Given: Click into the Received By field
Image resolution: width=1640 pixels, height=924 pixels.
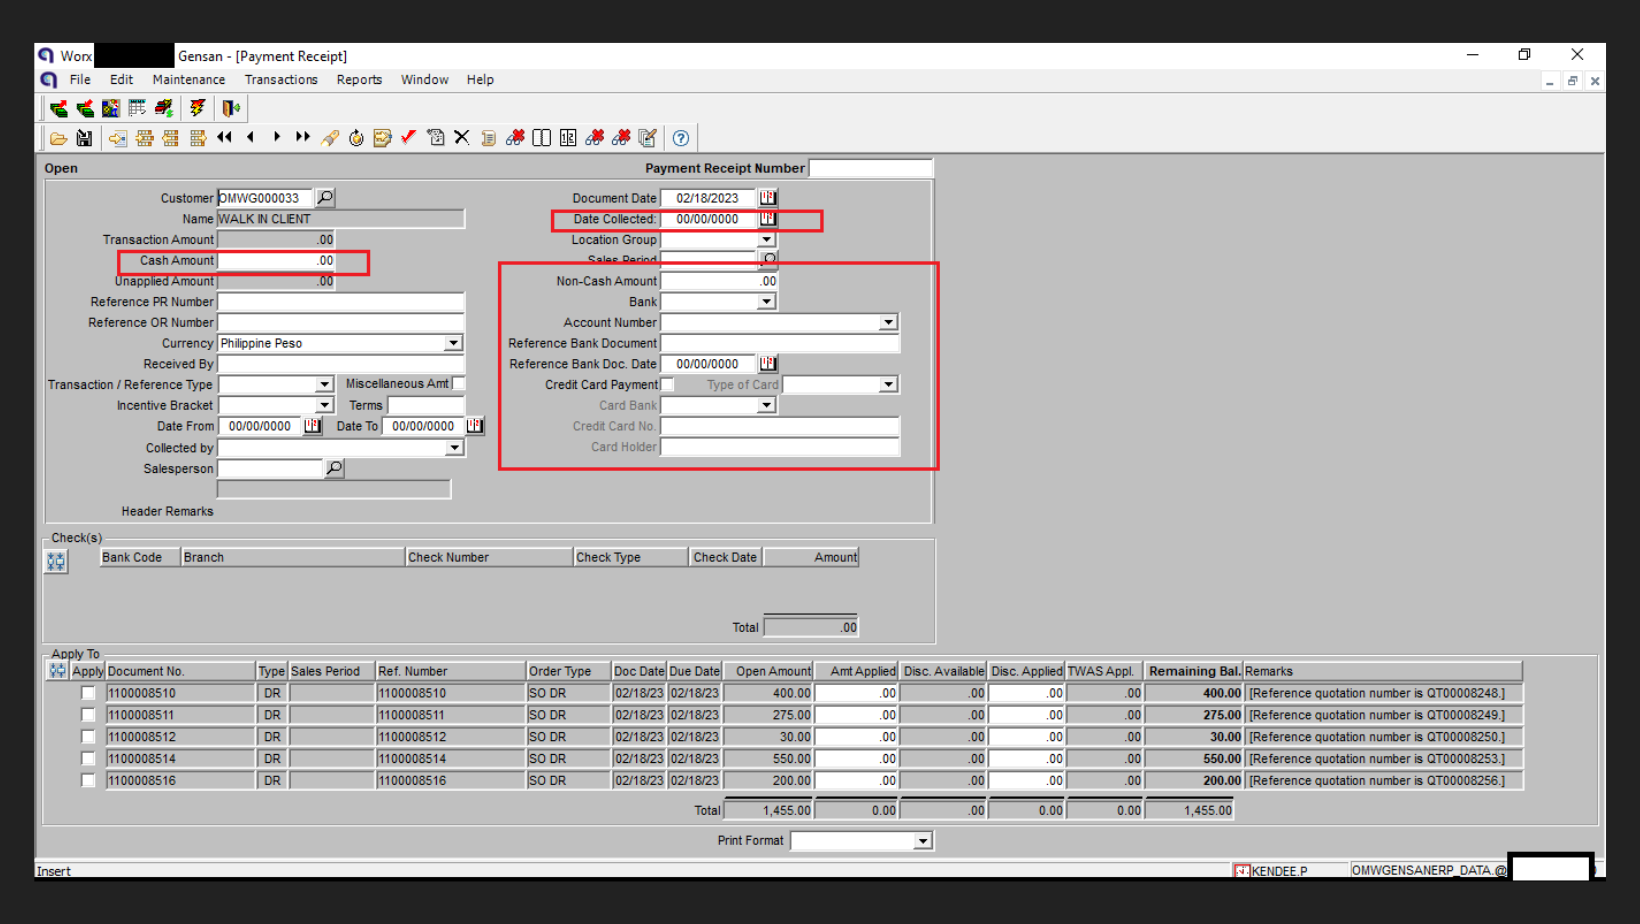Looking at the screenshot, I should coord(341,364).
